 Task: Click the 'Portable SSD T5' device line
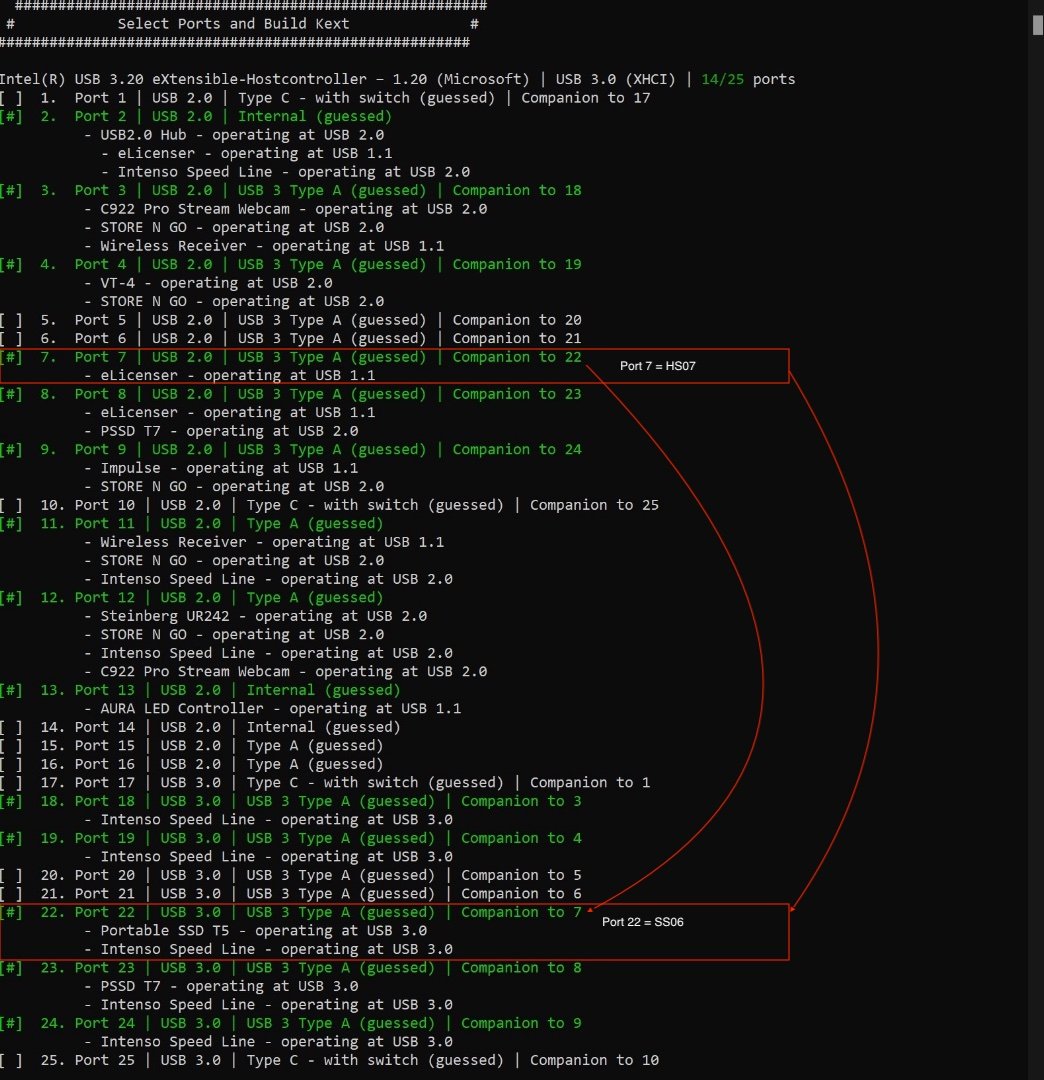point(255,931)
